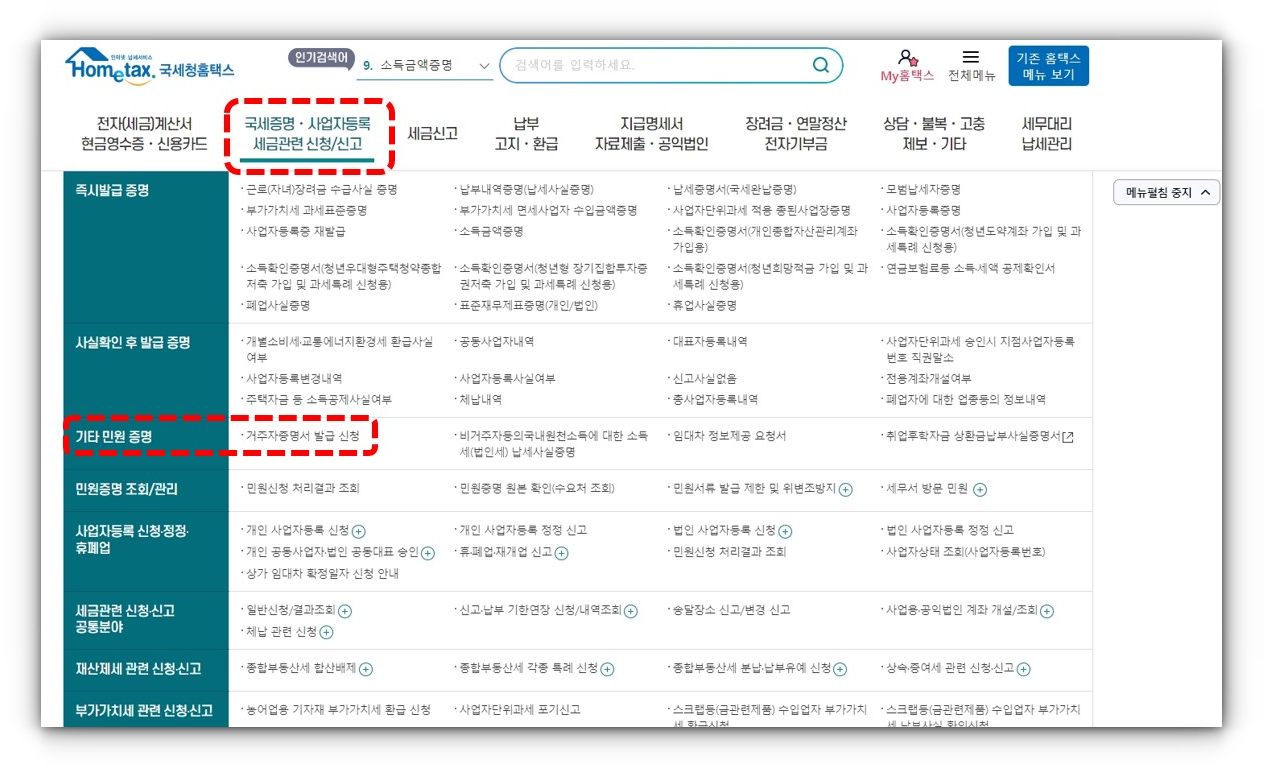Image resolution: width=1263 pixels, height=769 pixels.
Task: Click plus icon beside 세무서 방문 민원
Action: pyautogui.click(x=980, y=490)
